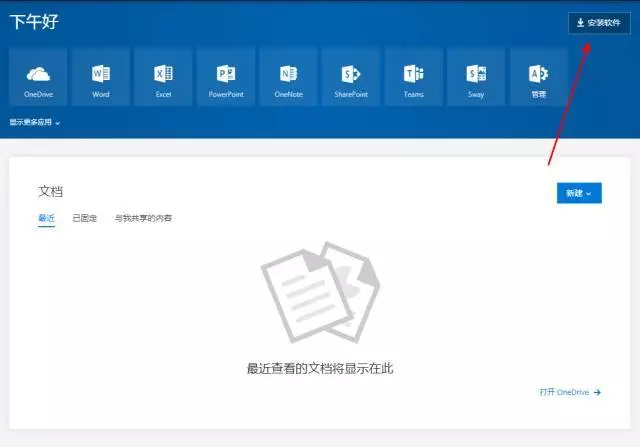
Task: Expand 显示更多应用 to show more apps
Action: pos(35,122)
